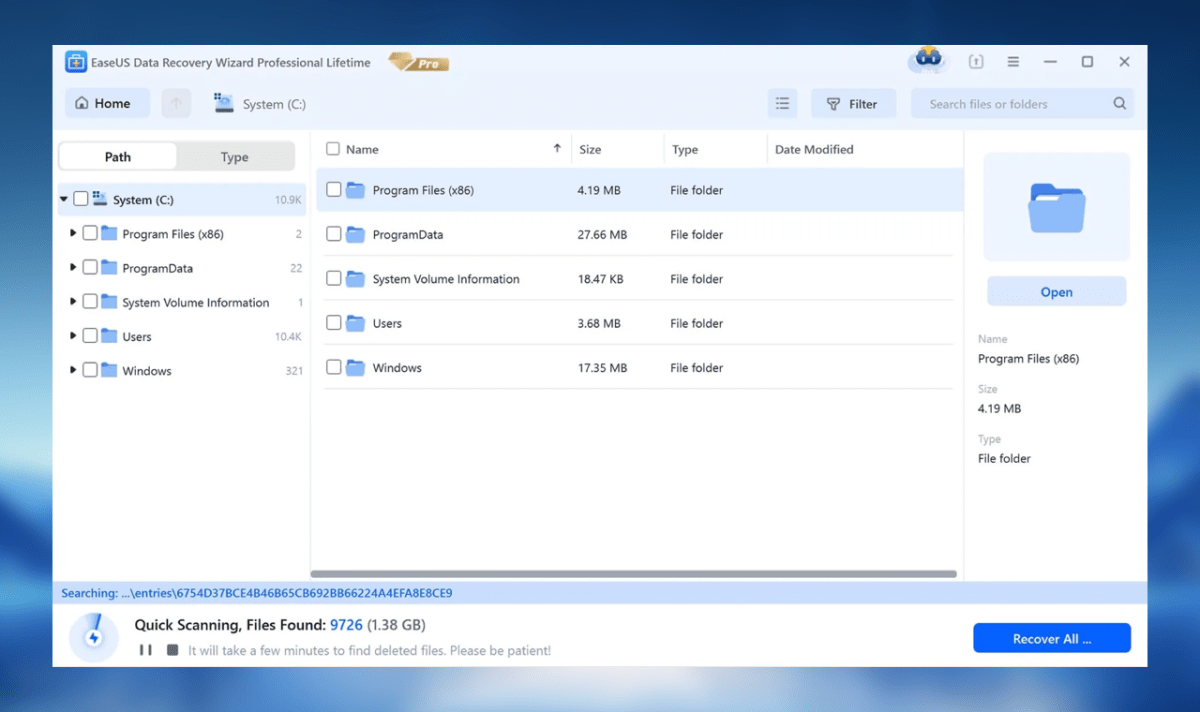Click the horizontal scrollbar under file list
1200x712 pixels.
click(634, 574)
